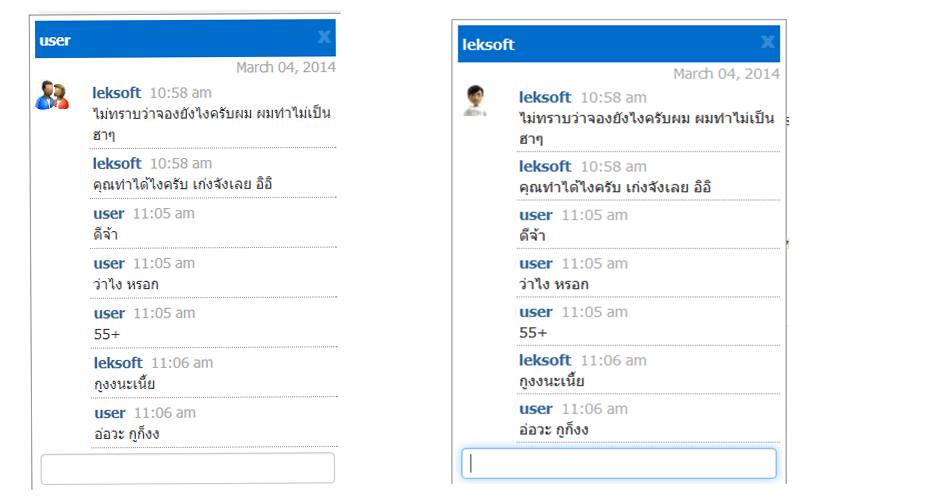The width and height of the screenshot is (940, 500).
Task: Close the leksoft chat window
Action: 767,41
